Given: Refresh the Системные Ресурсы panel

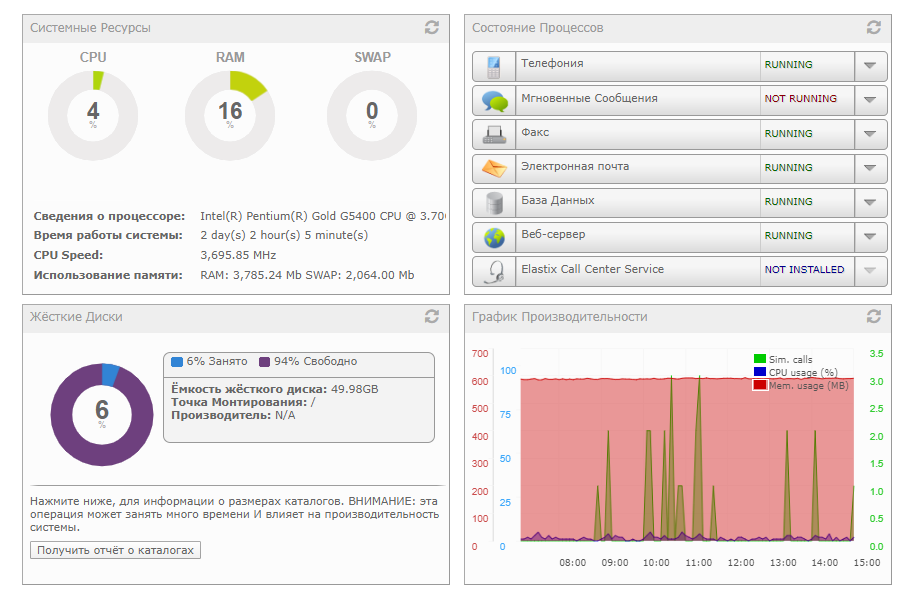Looking at the screenshot, I should point(432,28).
